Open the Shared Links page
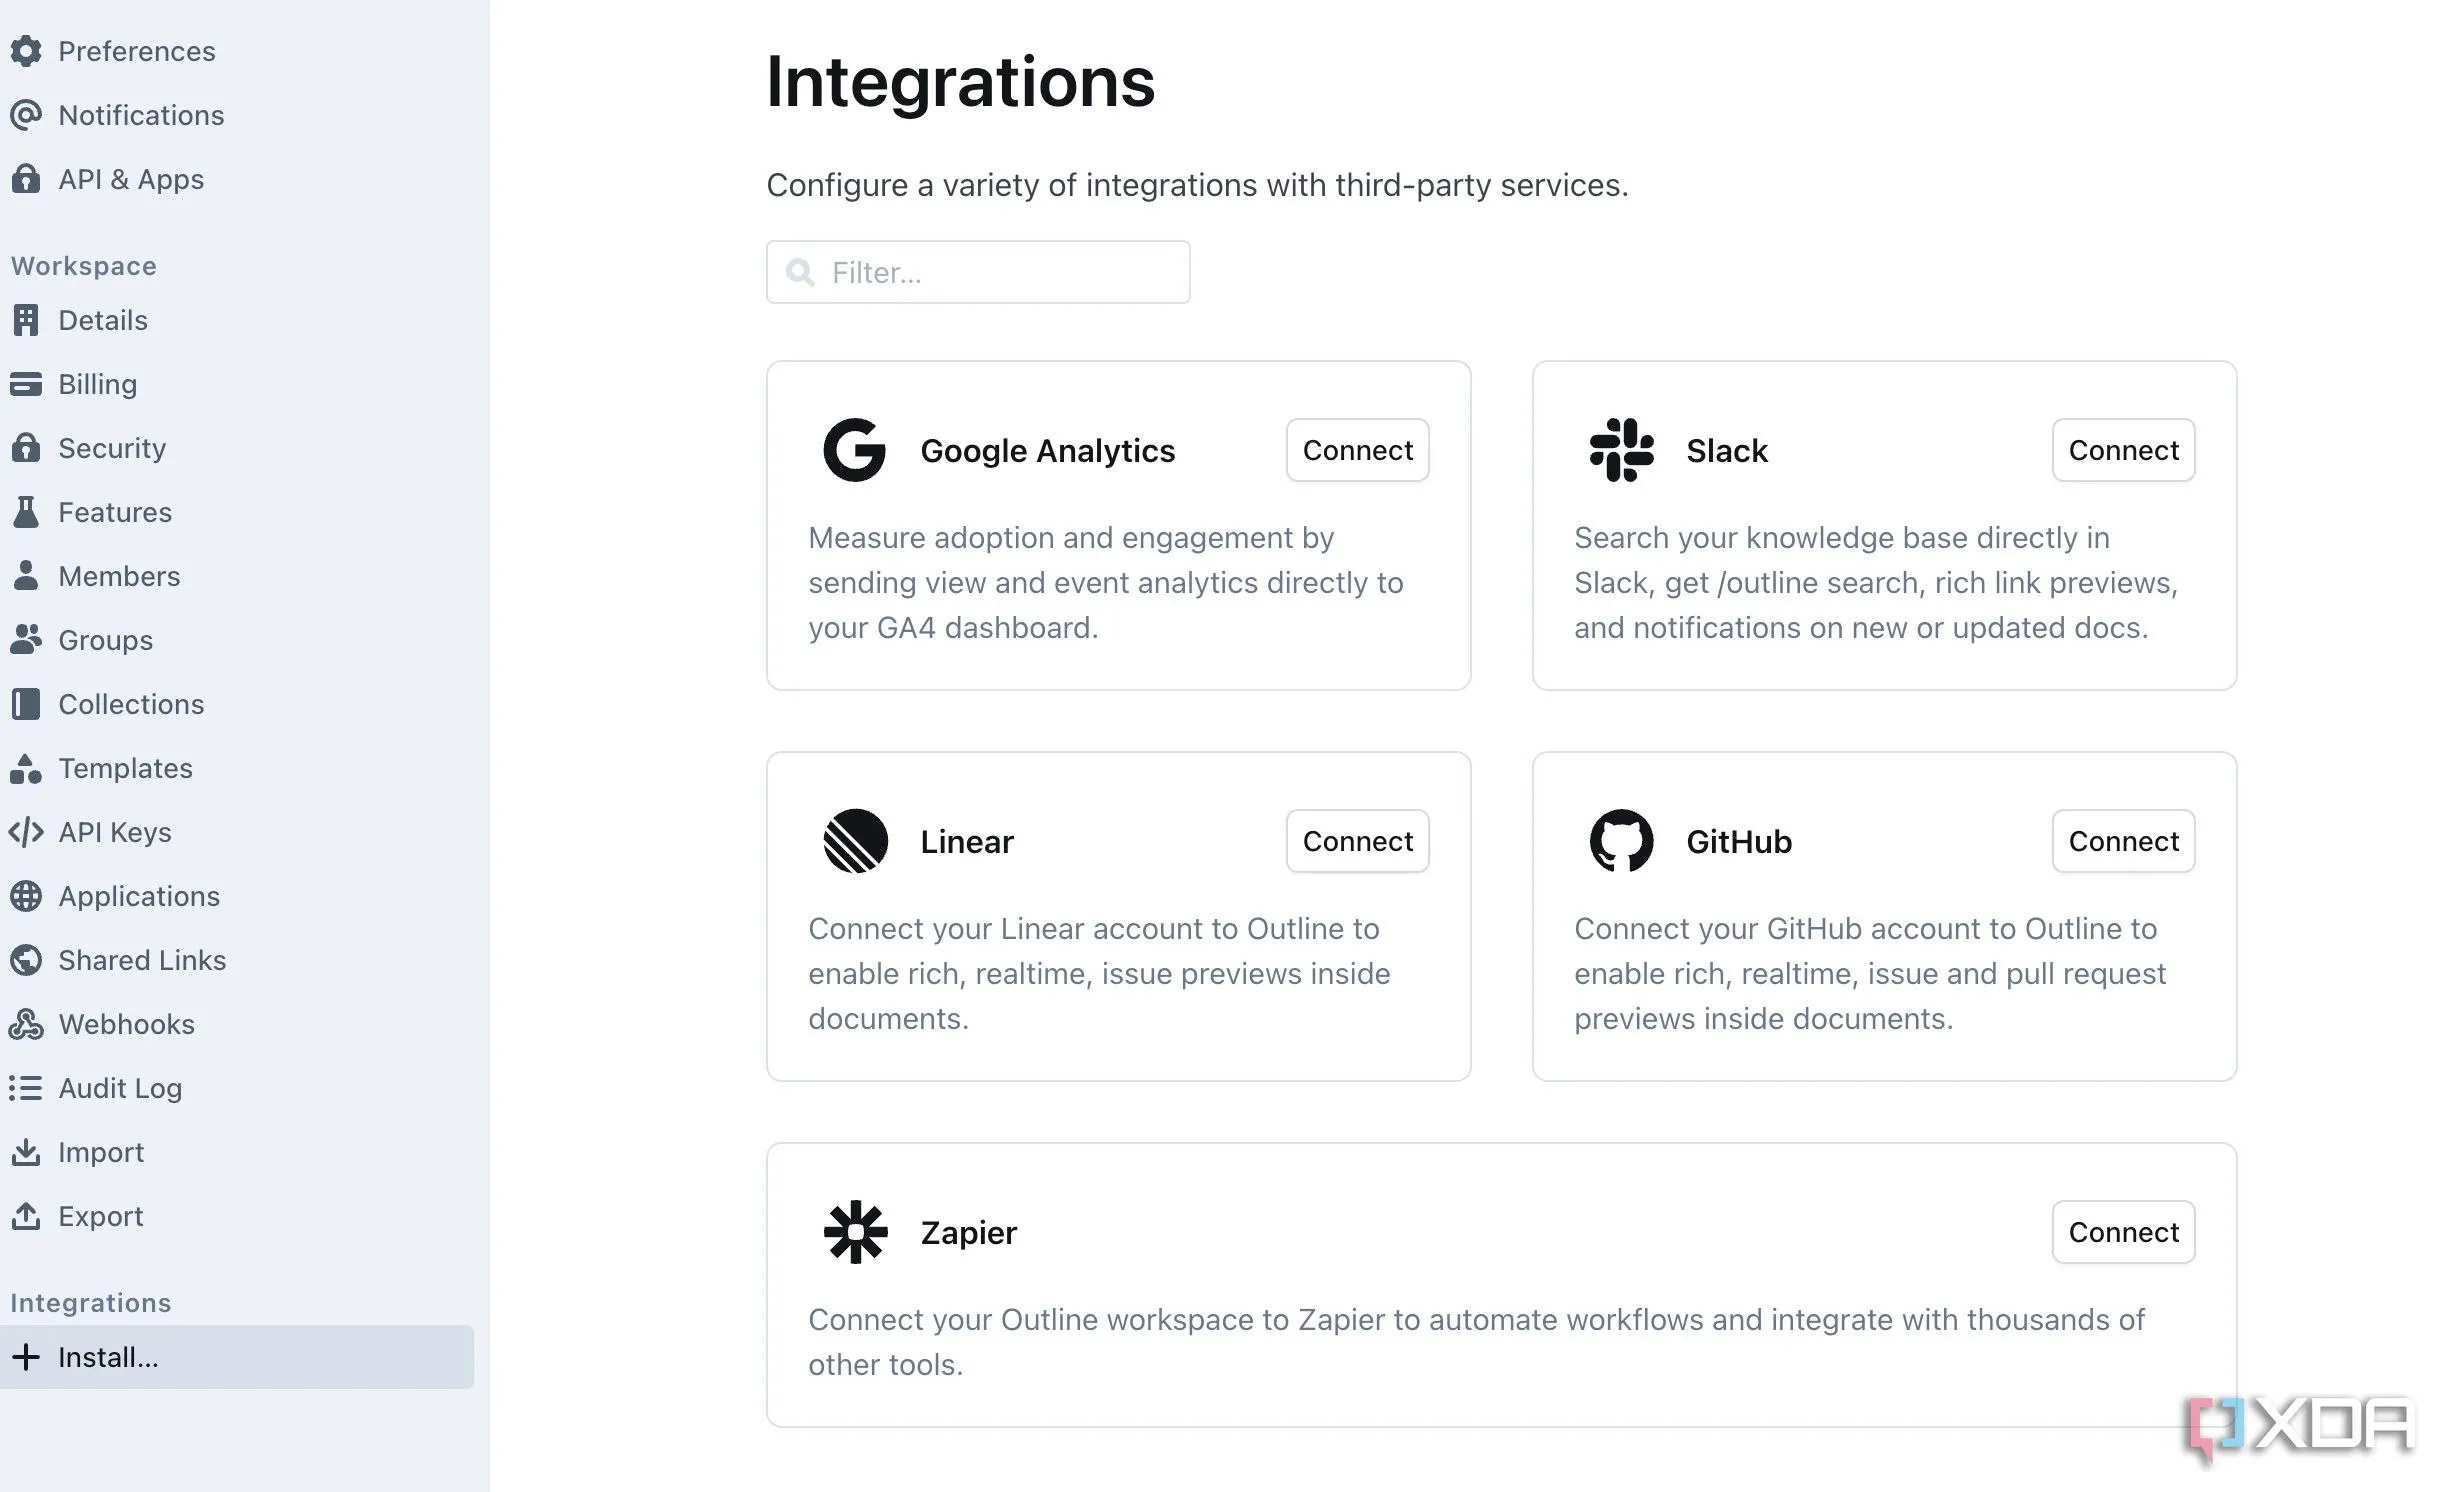This screenshot has width=2440, height=1492. click(x=237, y=960)
